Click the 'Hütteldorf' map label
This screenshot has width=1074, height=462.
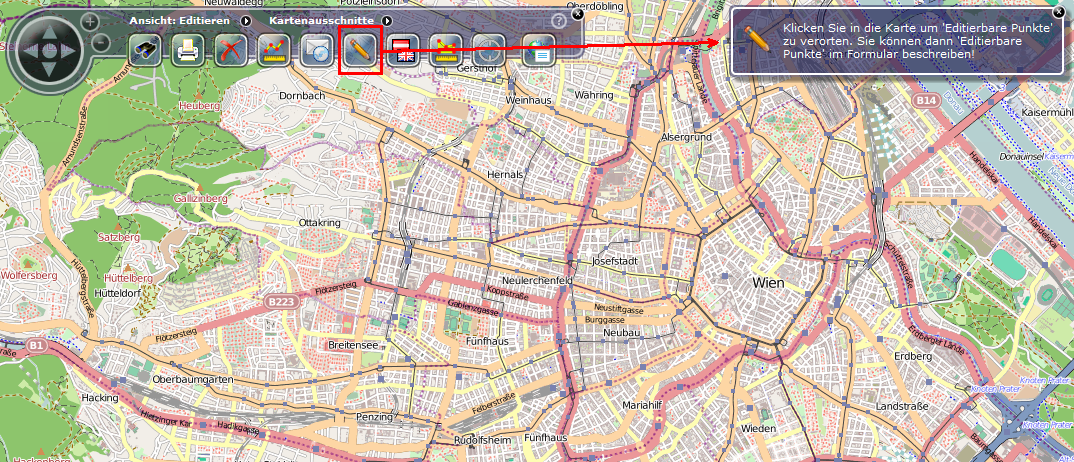point(116,292)
